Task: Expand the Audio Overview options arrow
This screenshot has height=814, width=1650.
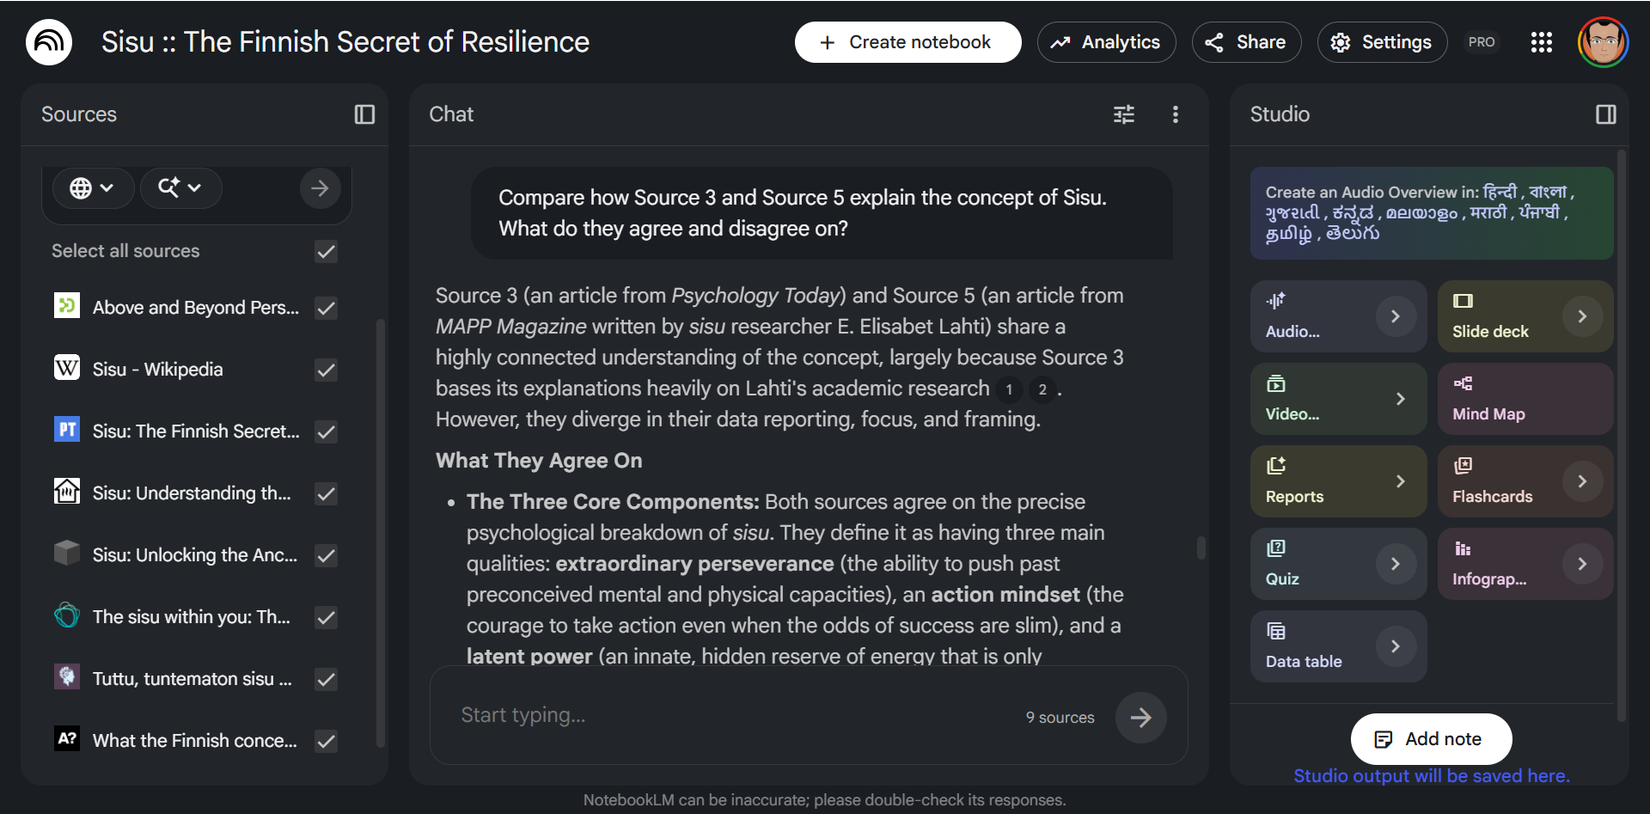Action: (1395, 317)
